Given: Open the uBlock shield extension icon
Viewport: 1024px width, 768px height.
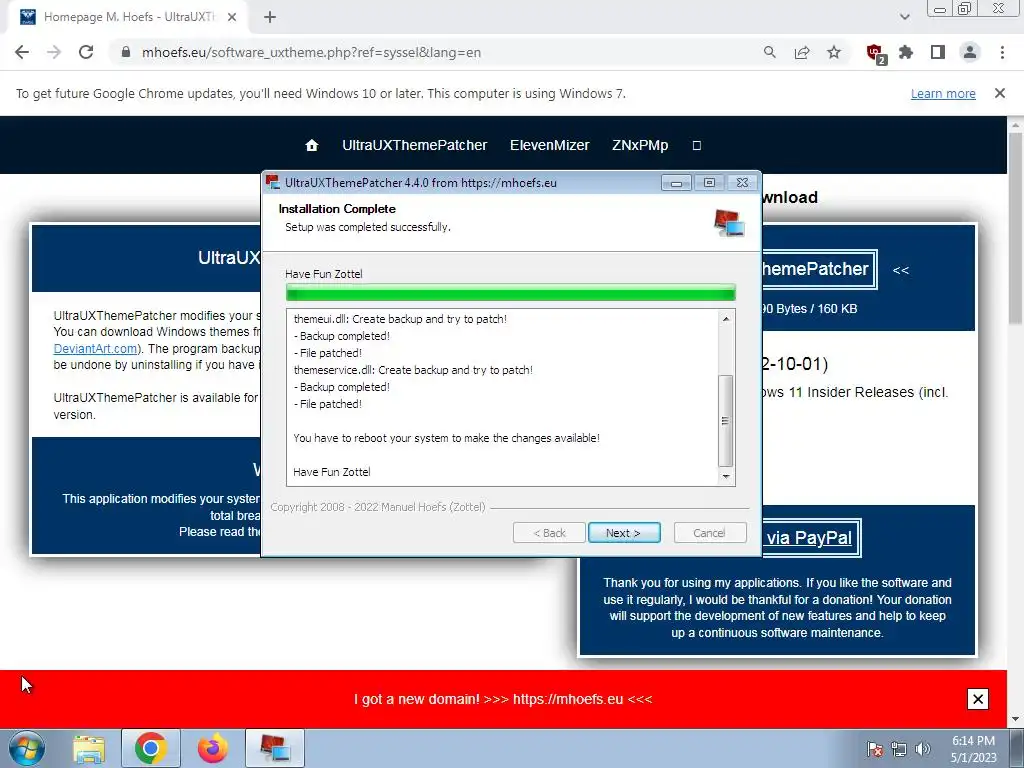Looking at the screenshot, I should [875, 54].
